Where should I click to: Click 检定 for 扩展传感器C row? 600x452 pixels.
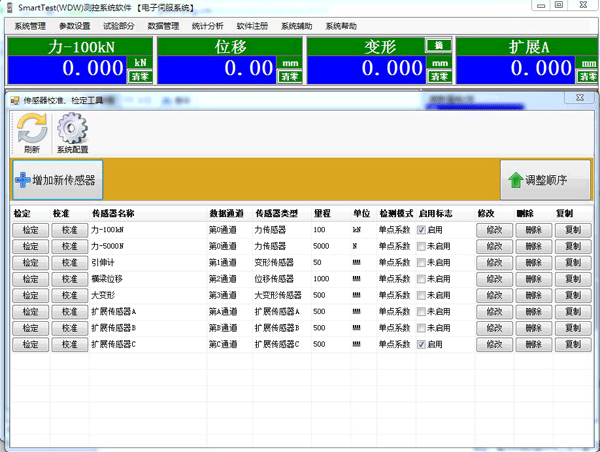[x=30, y=344]
